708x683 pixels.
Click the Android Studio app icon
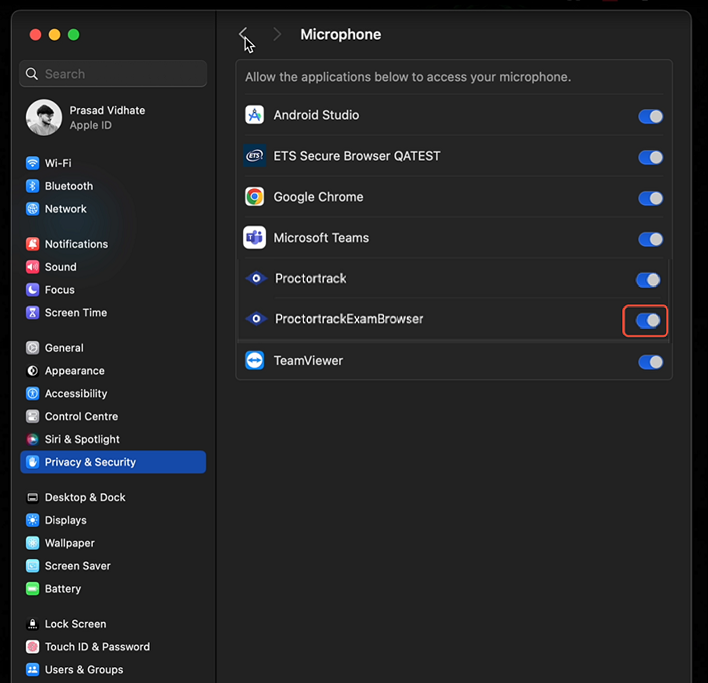[x=255, y=115]
